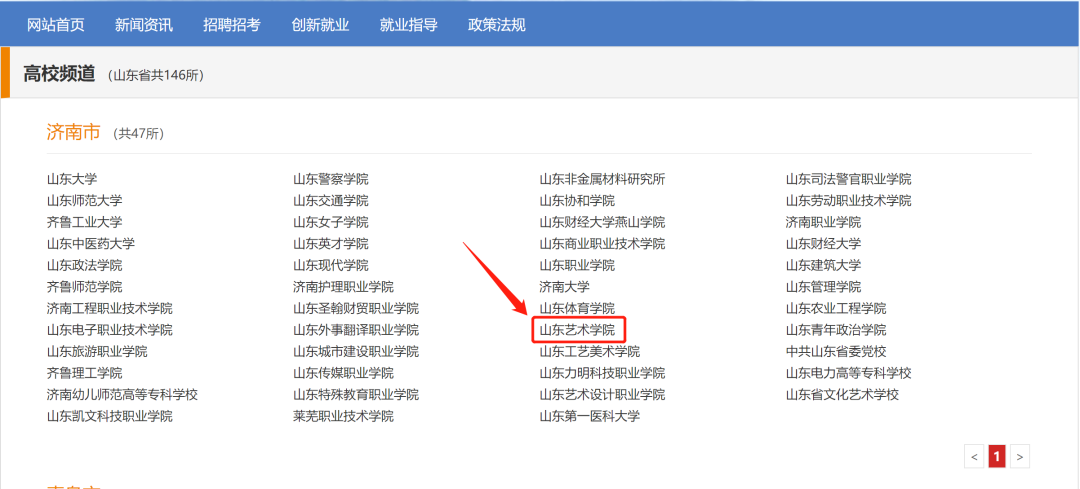Open the 创新就业 menu item
This screenshot has height=489, width=1080.
point(320,25)
